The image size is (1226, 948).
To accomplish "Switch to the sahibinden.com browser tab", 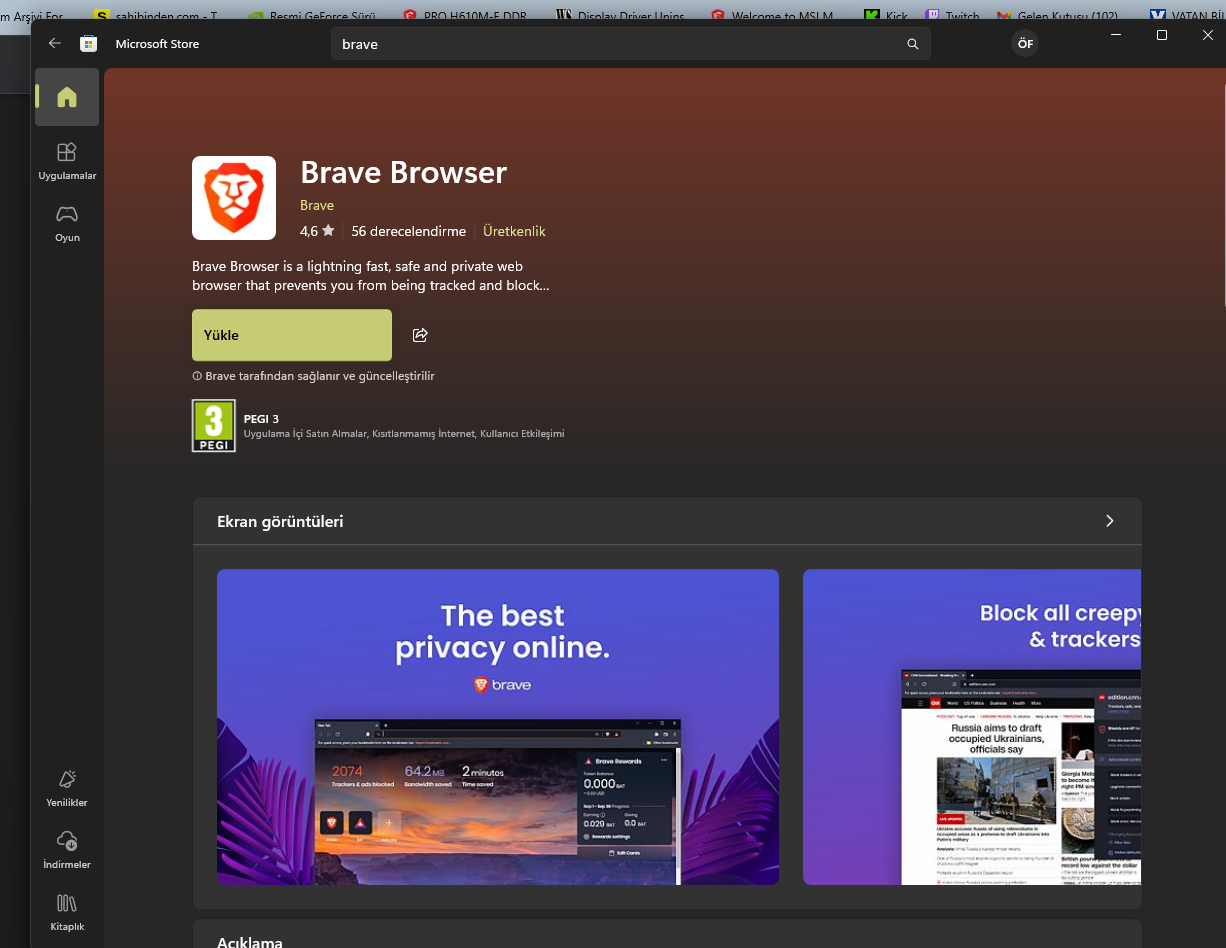I will 156,16.
